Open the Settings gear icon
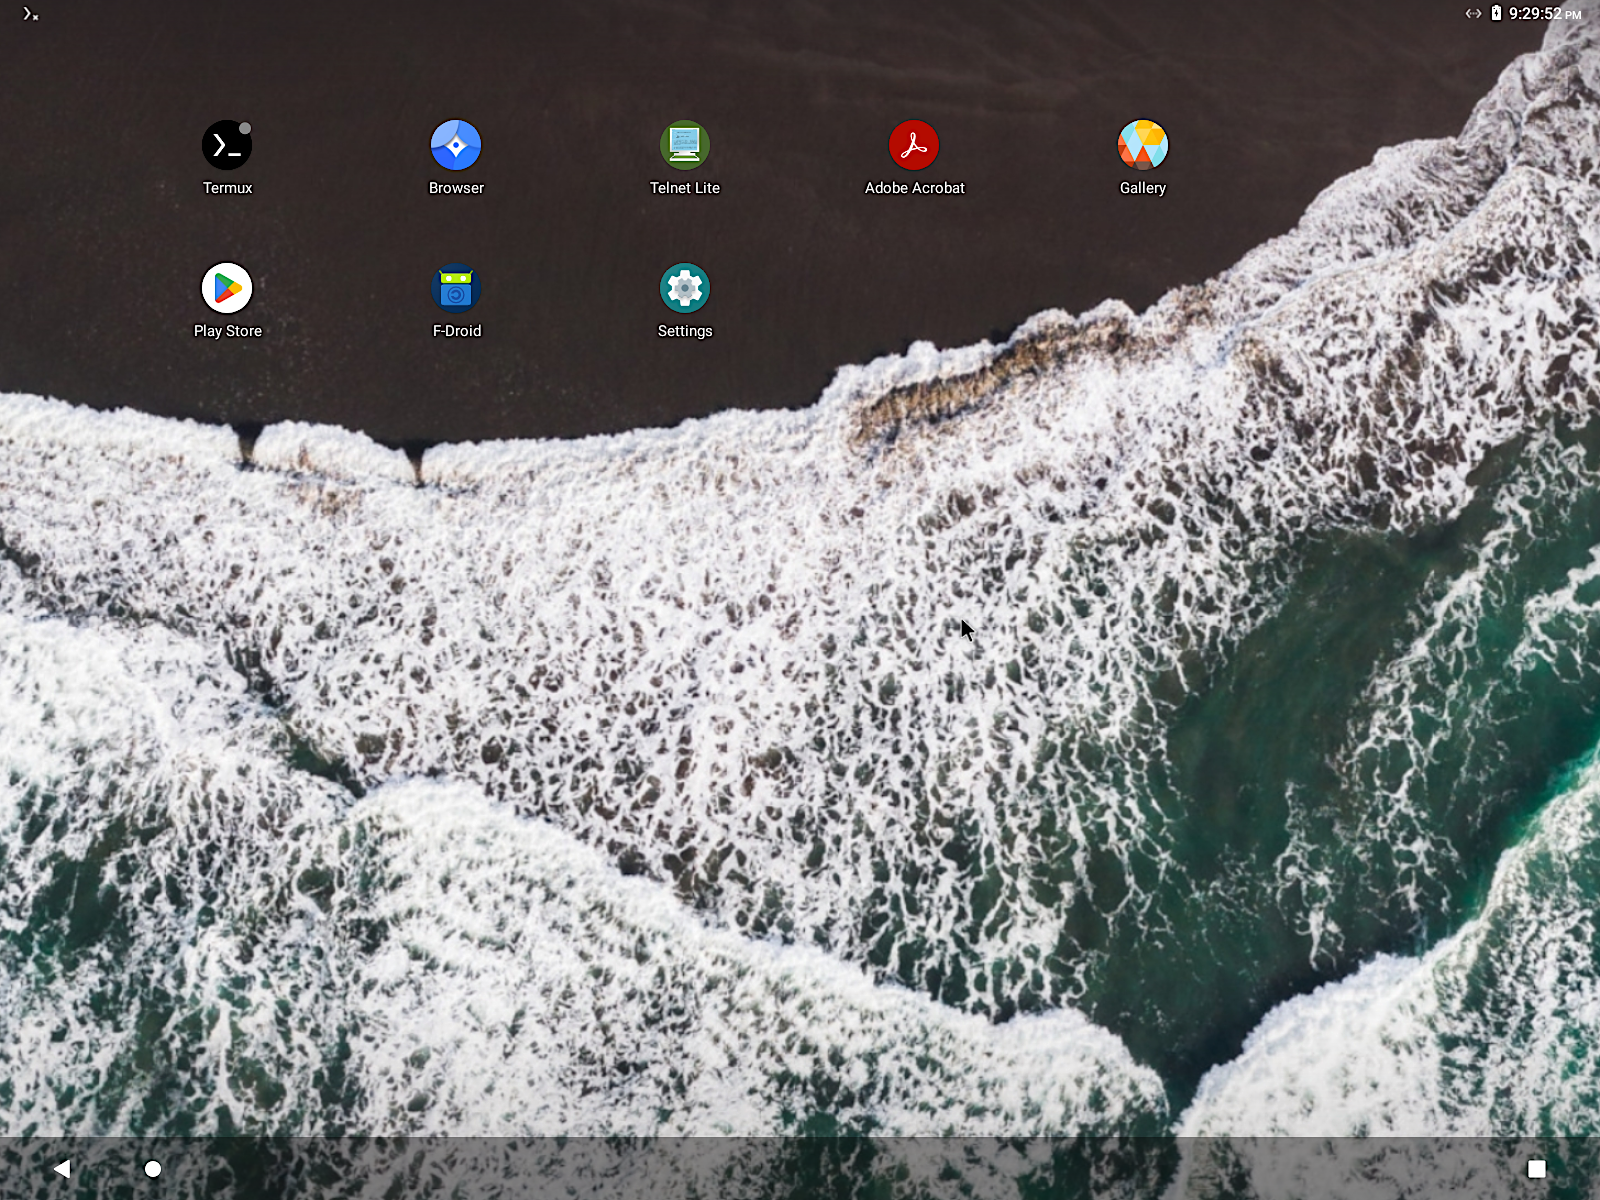 [x=685, y=289]
